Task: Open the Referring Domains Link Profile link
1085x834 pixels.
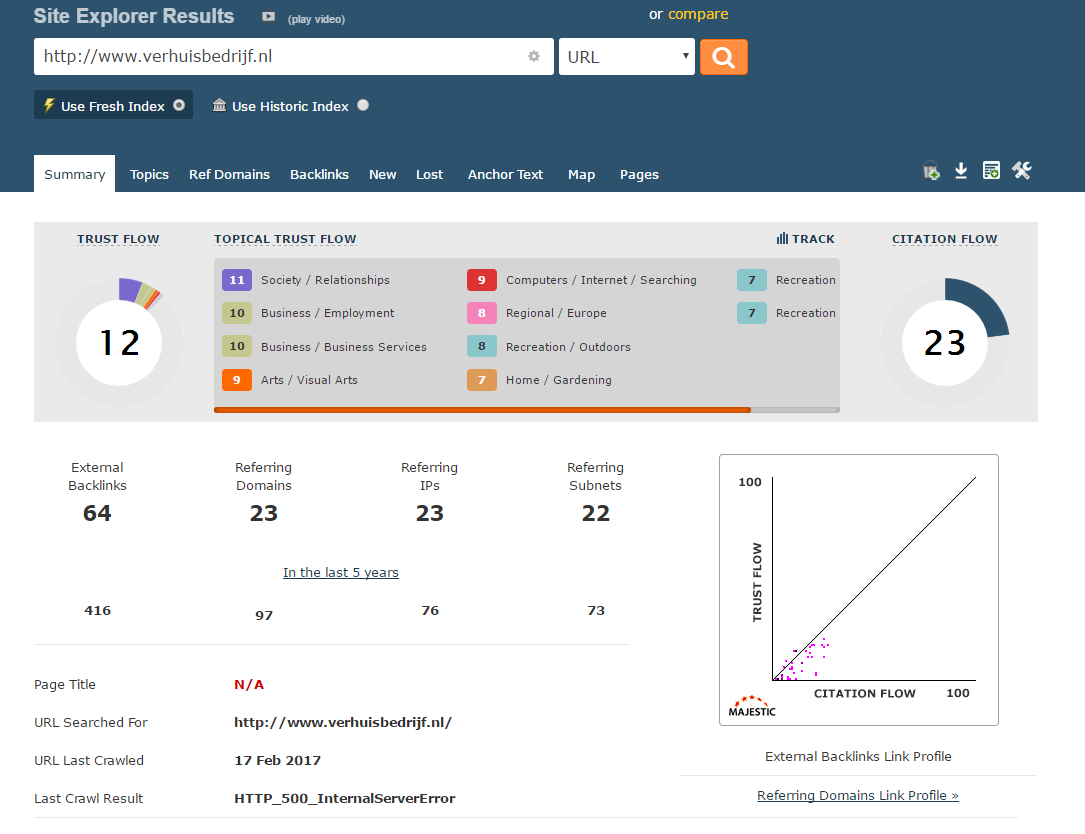Action: point(857,796)
